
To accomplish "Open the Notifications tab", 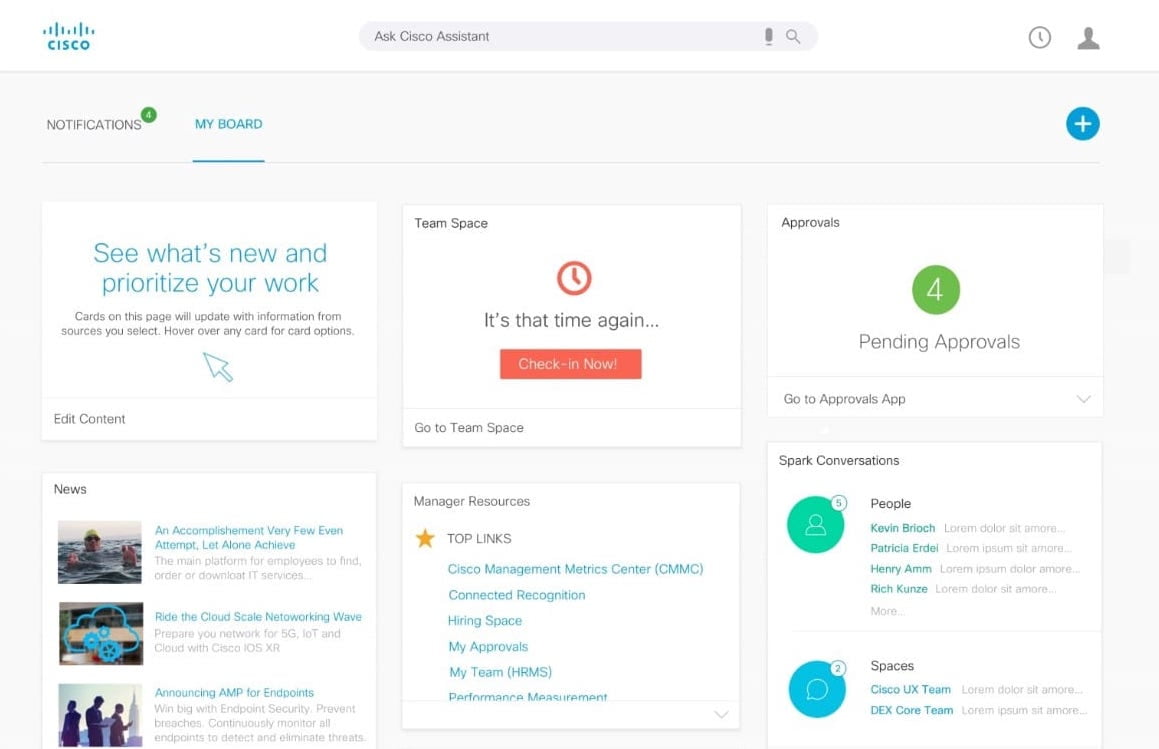I will [94, 125].
